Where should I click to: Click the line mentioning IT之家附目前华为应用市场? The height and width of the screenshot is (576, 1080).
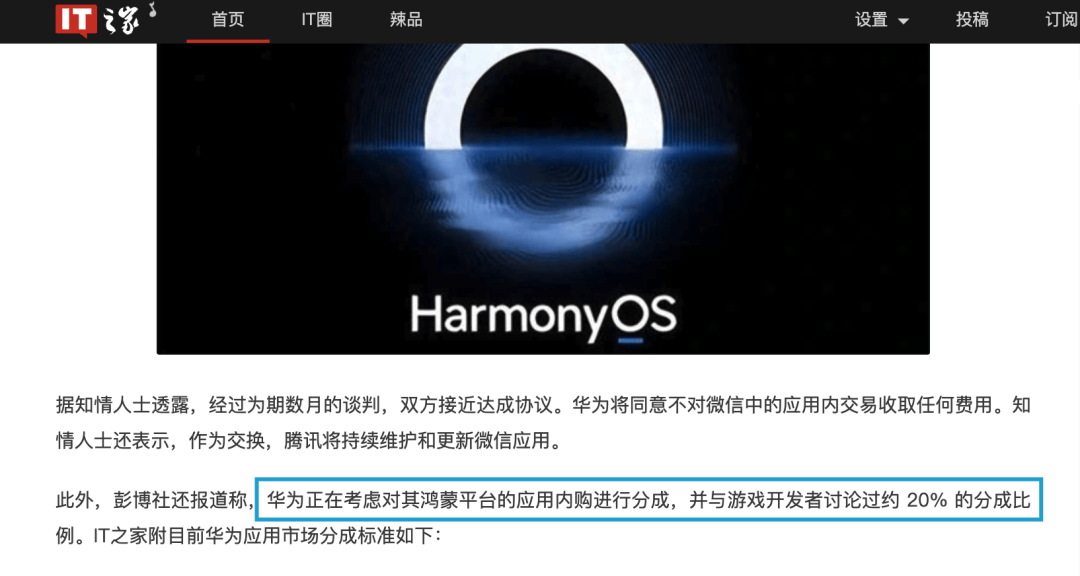(x=248, y=535)
